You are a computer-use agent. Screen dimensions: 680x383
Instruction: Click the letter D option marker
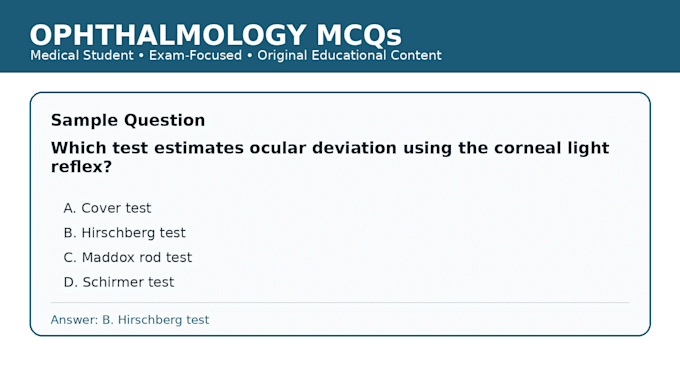70,282
